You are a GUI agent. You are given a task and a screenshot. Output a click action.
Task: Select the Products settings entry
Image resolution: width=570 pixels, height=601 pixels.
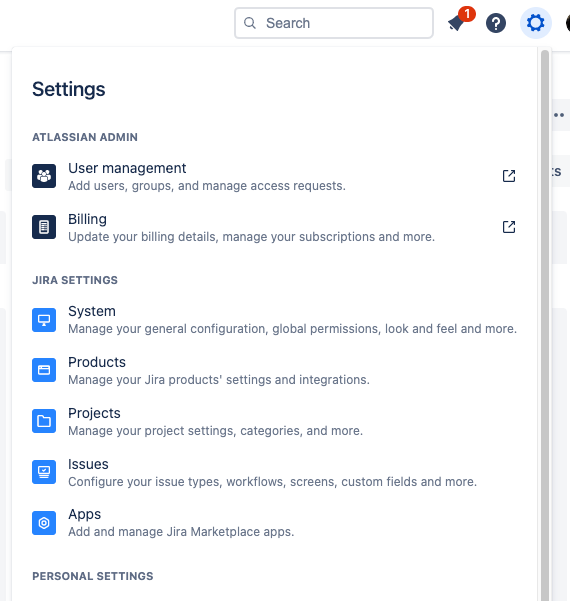pyautogui.click(x=274, y=371)
